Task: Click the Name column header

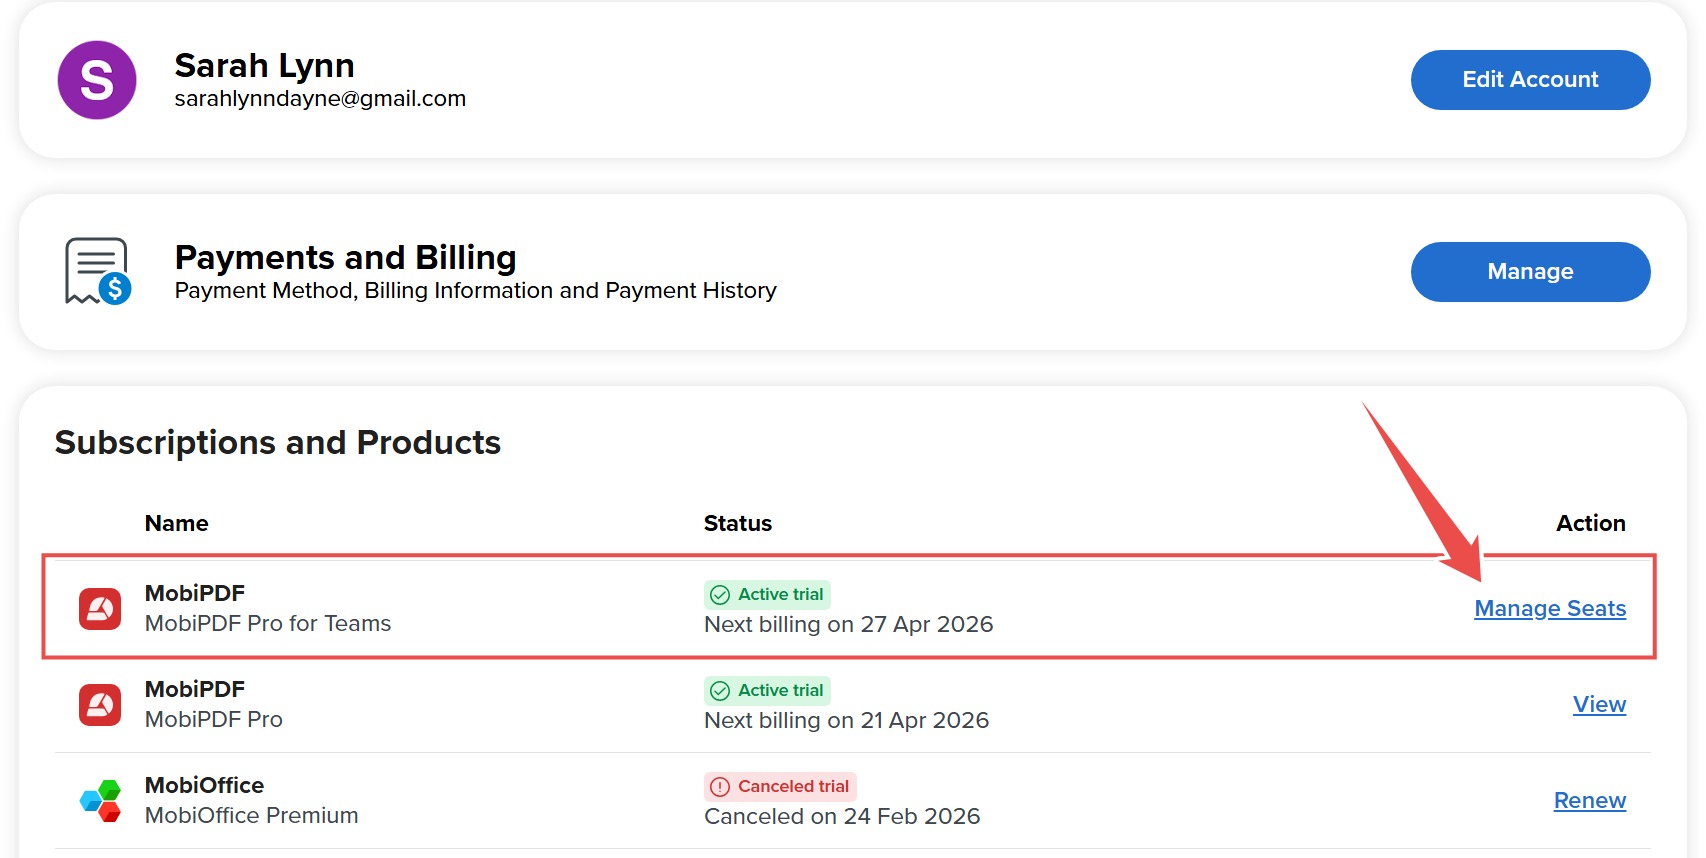Action: tap(177, 523)
